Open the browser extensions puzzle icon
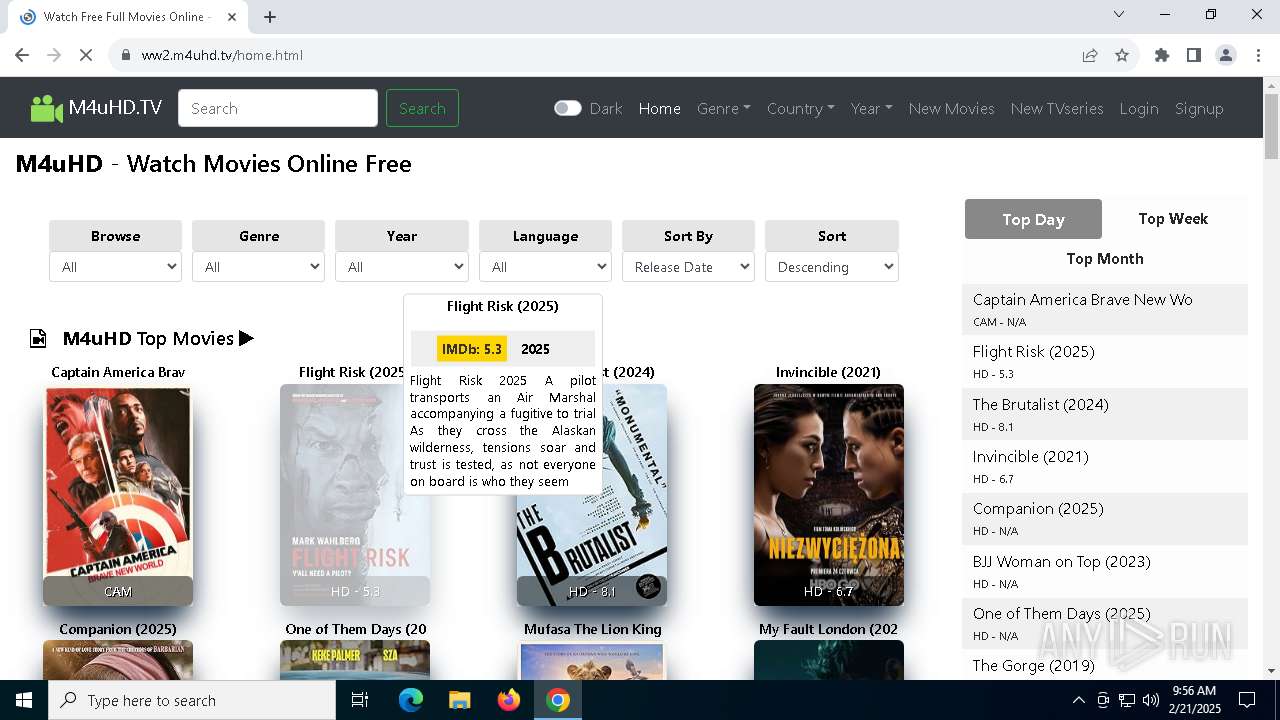1280x720 pixels. 1162,55
